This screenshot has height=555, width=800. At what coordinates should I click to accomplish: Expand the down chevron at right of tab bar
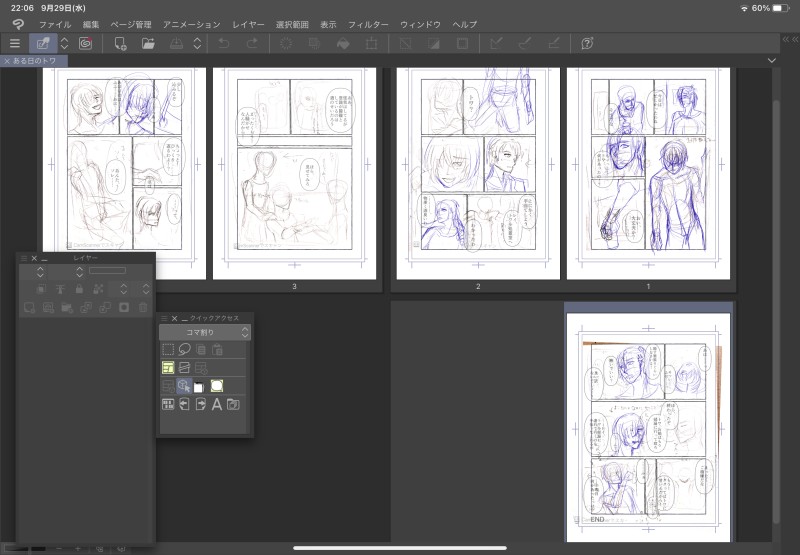click(772, 60)
